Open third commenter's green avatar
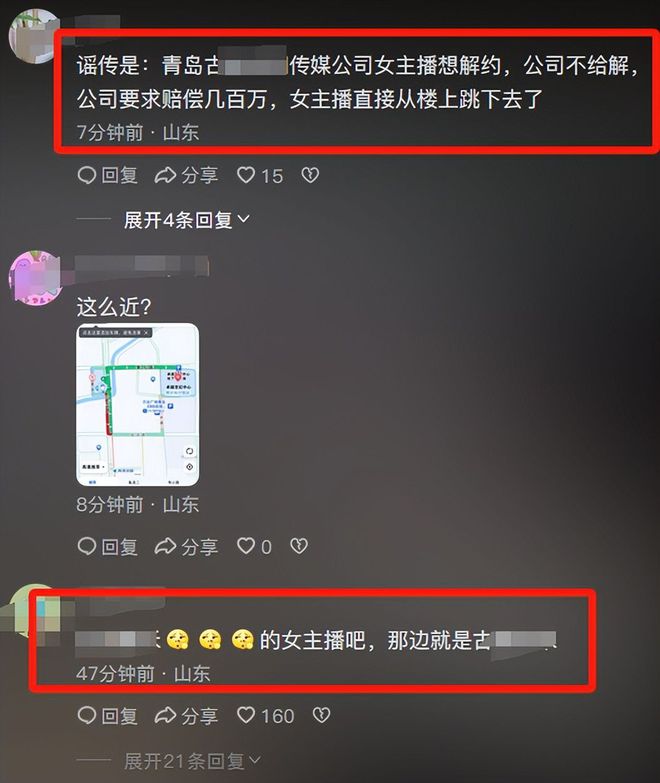 (x=32, y=612)
